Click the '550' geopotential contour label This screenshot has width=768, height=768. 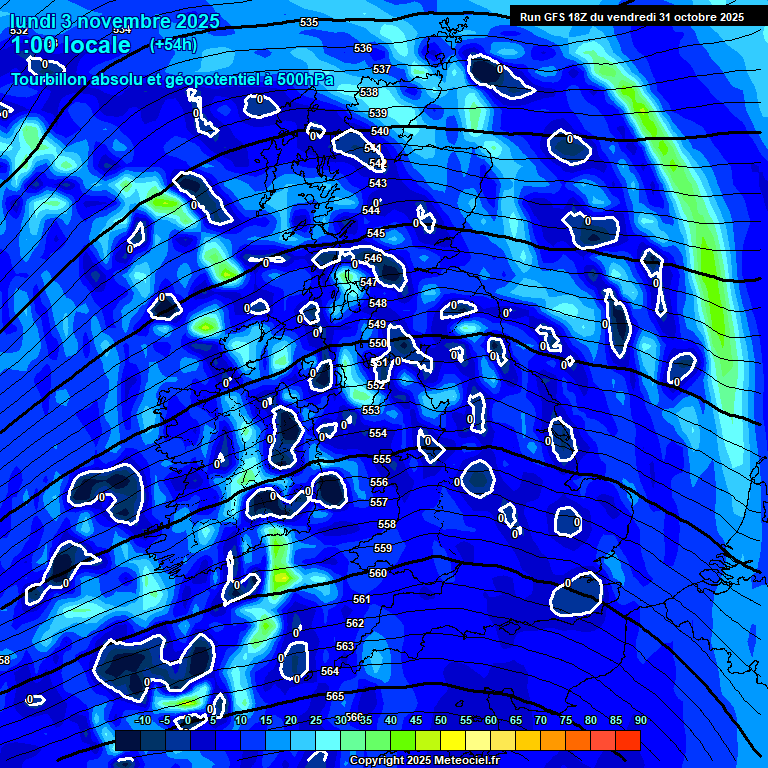coord(378,343)
